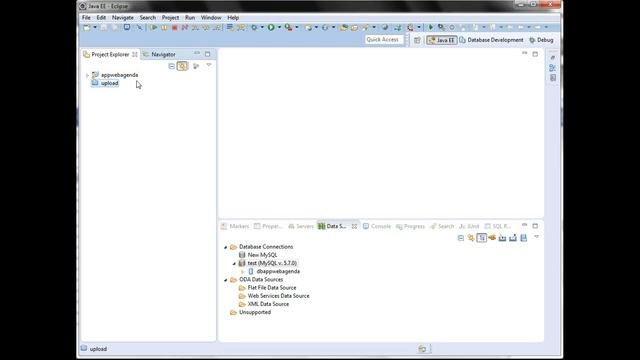
Task: Click the red Terminate stop icon
Action: (174, 27)
